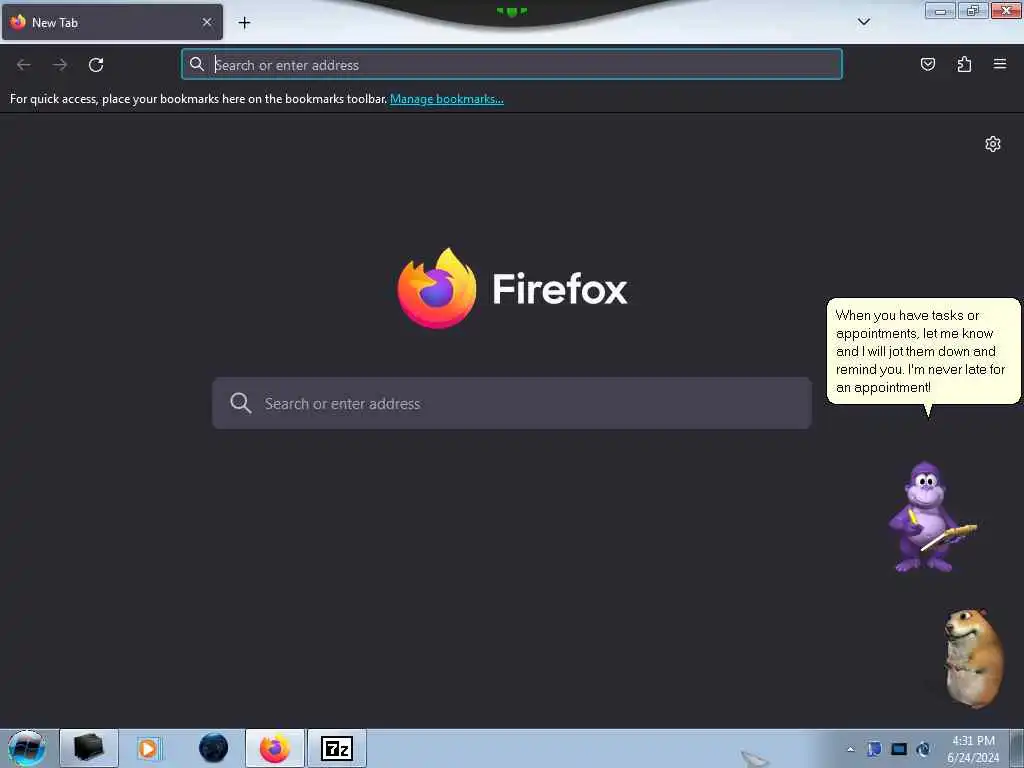
Task: Click the green-eyed icon at window top
Action: click(x=512, y=11)
